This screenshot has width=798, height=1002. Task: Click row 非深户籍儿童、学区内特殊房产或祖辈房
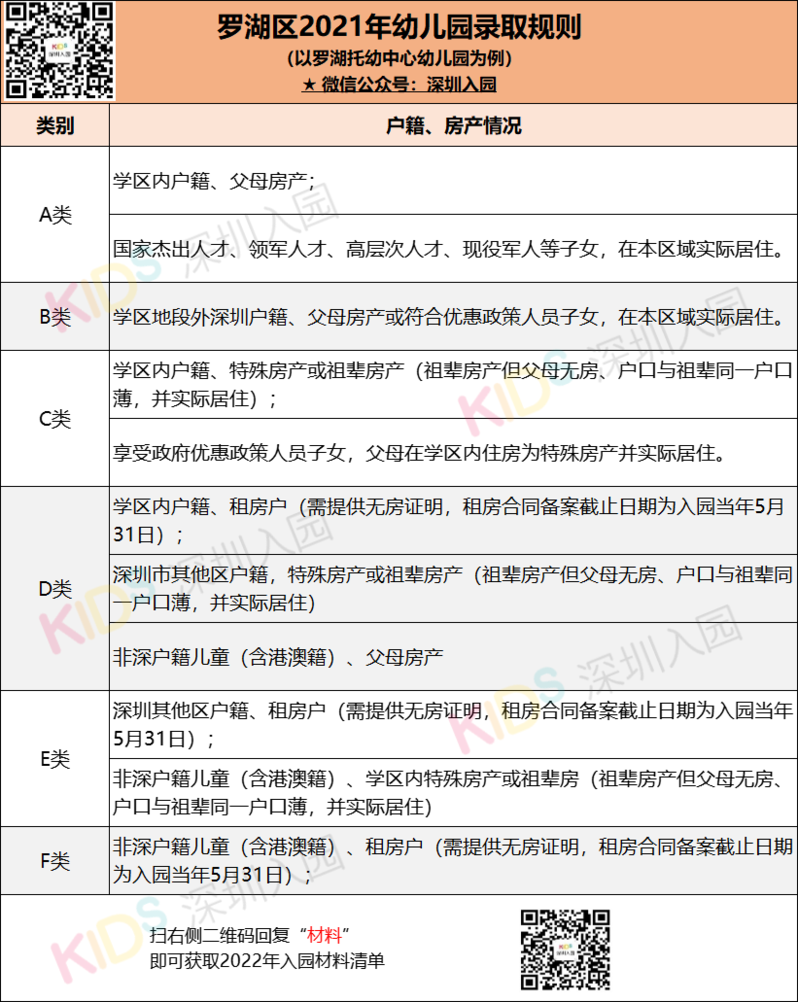click(454, 792)
